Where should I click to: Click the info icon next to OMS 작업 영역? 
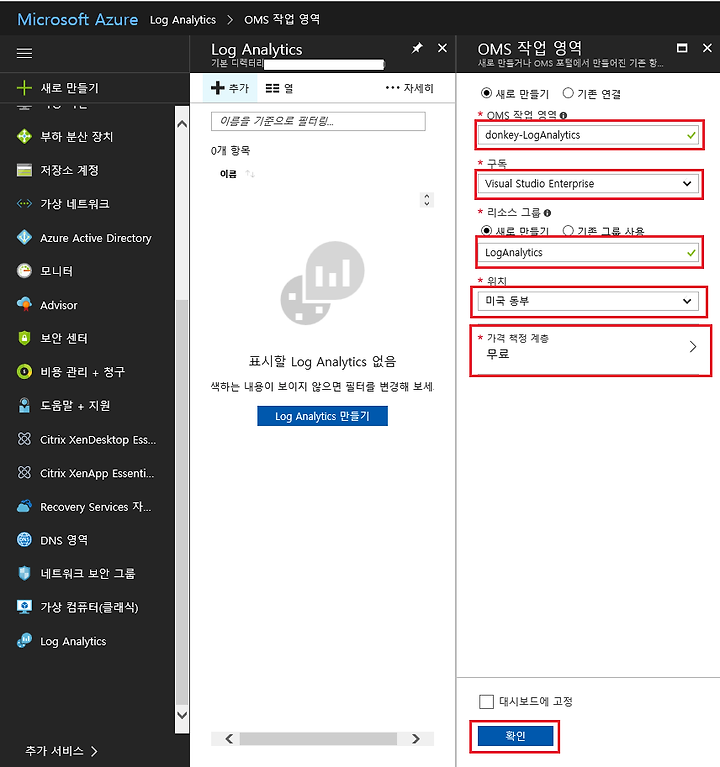pos(563,115)
